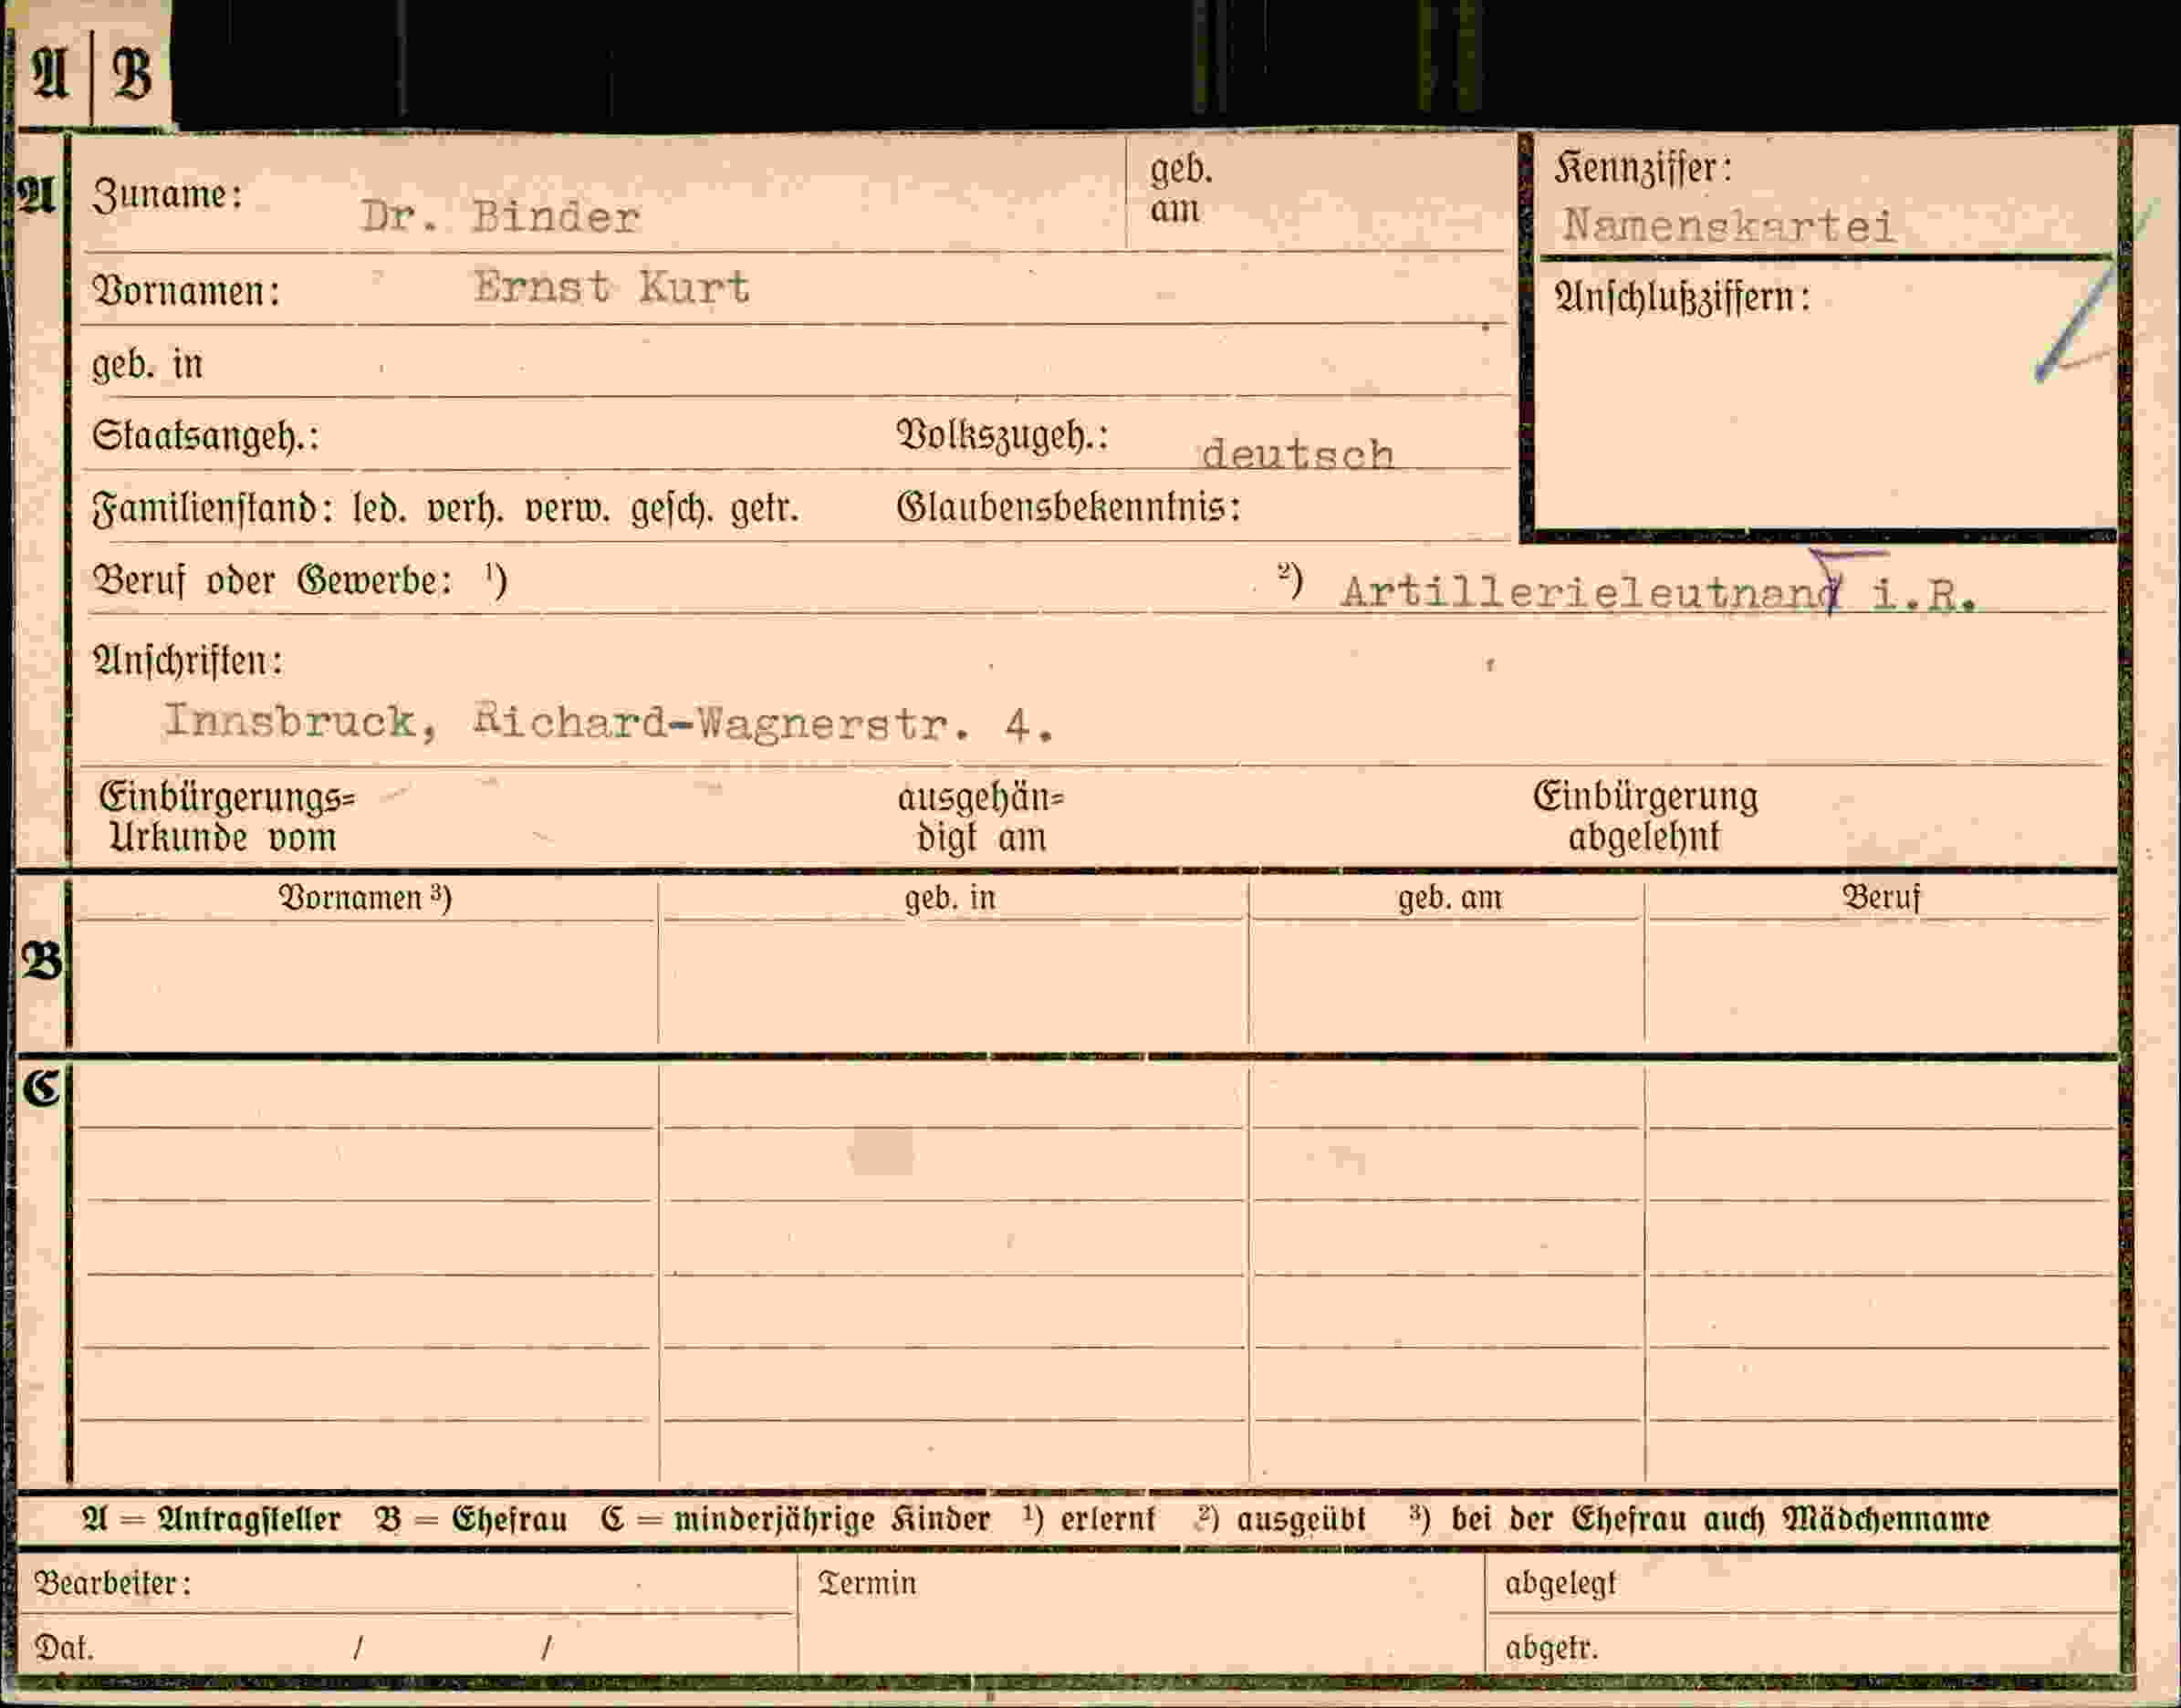Click the legend text 'A = Antragsteller'
The image size is (2181, 1708).
click(211, 1519)
